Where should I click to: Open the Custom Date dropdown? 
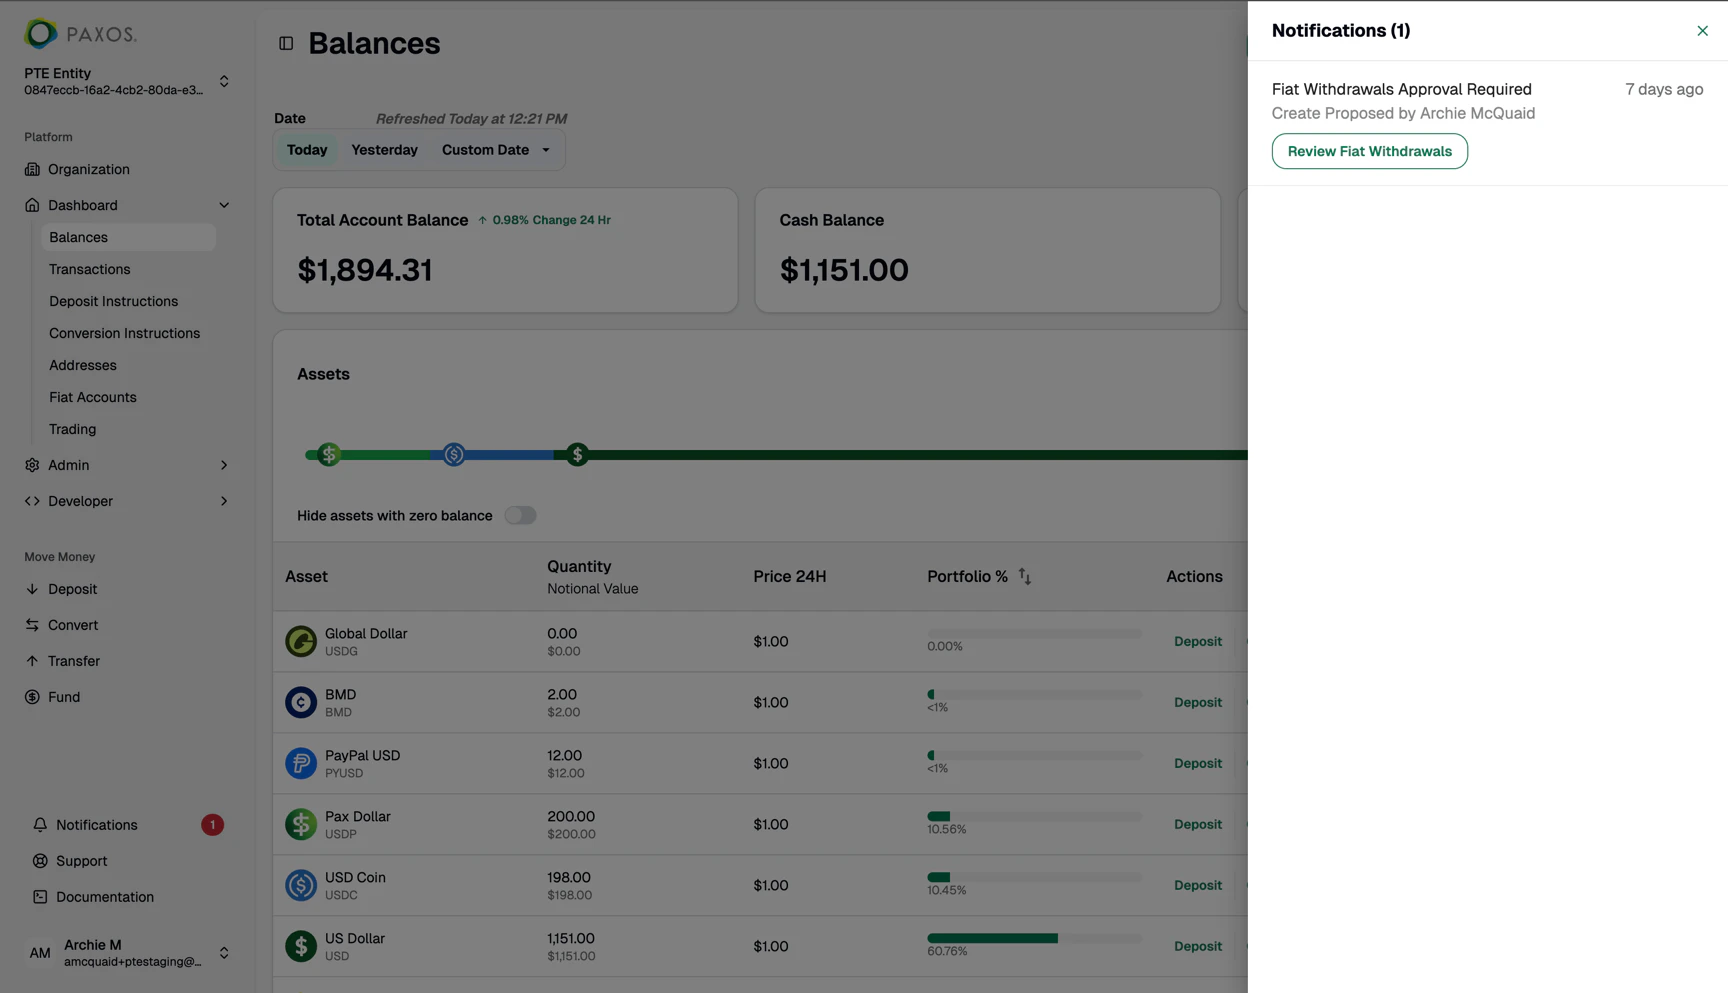[497, 150]
